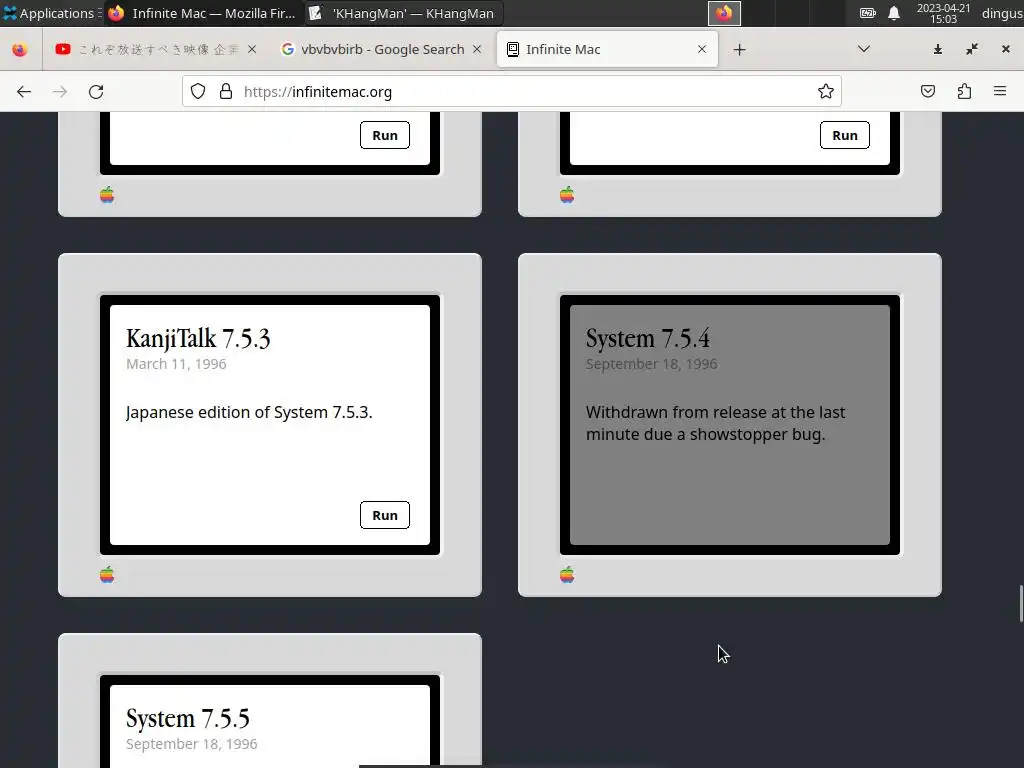
Task: Click 'Withdrawn from release' description text
Action: click(x=715, y=423)
